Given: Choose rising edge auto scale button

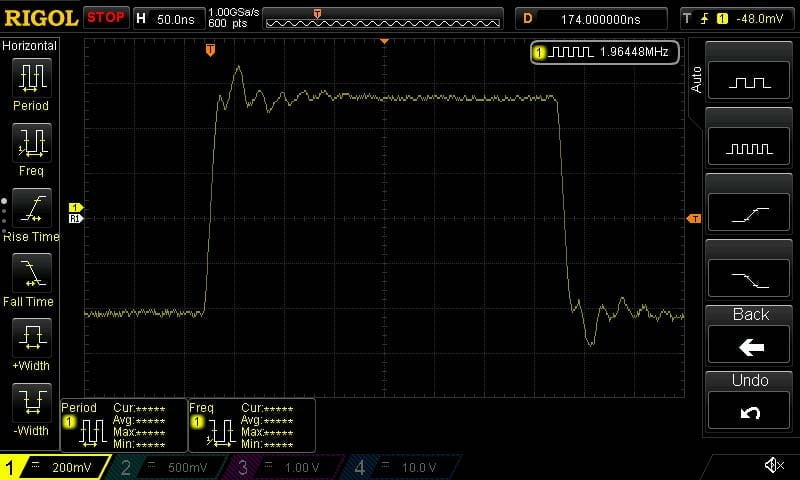Looking at the screenshot, I should (x=749, y=213).
